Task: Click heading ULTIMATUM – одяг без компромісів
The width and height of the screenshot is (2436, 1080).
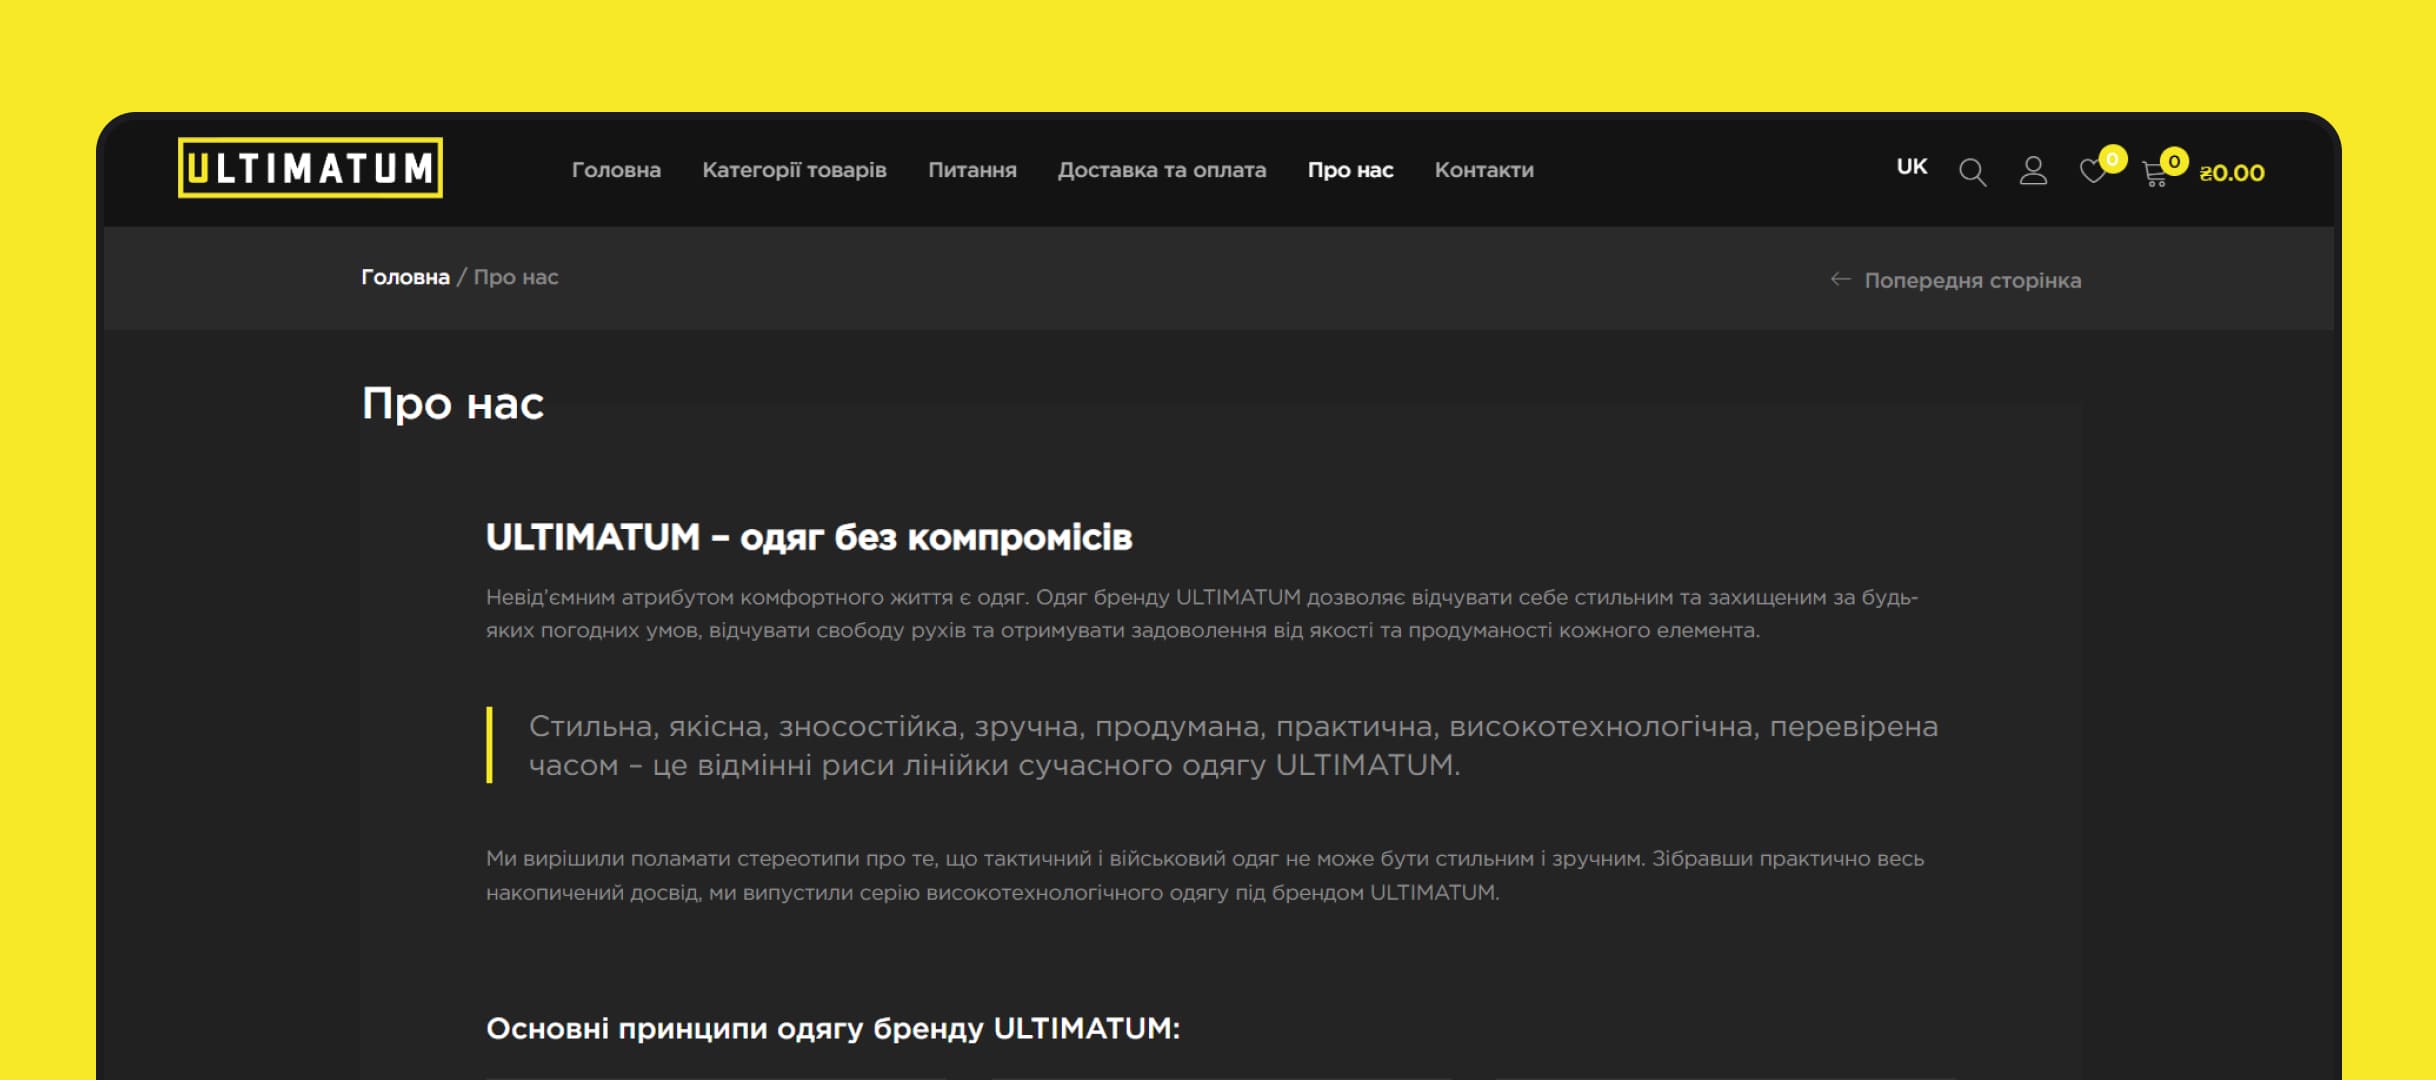Action: [x=809, y=537]
